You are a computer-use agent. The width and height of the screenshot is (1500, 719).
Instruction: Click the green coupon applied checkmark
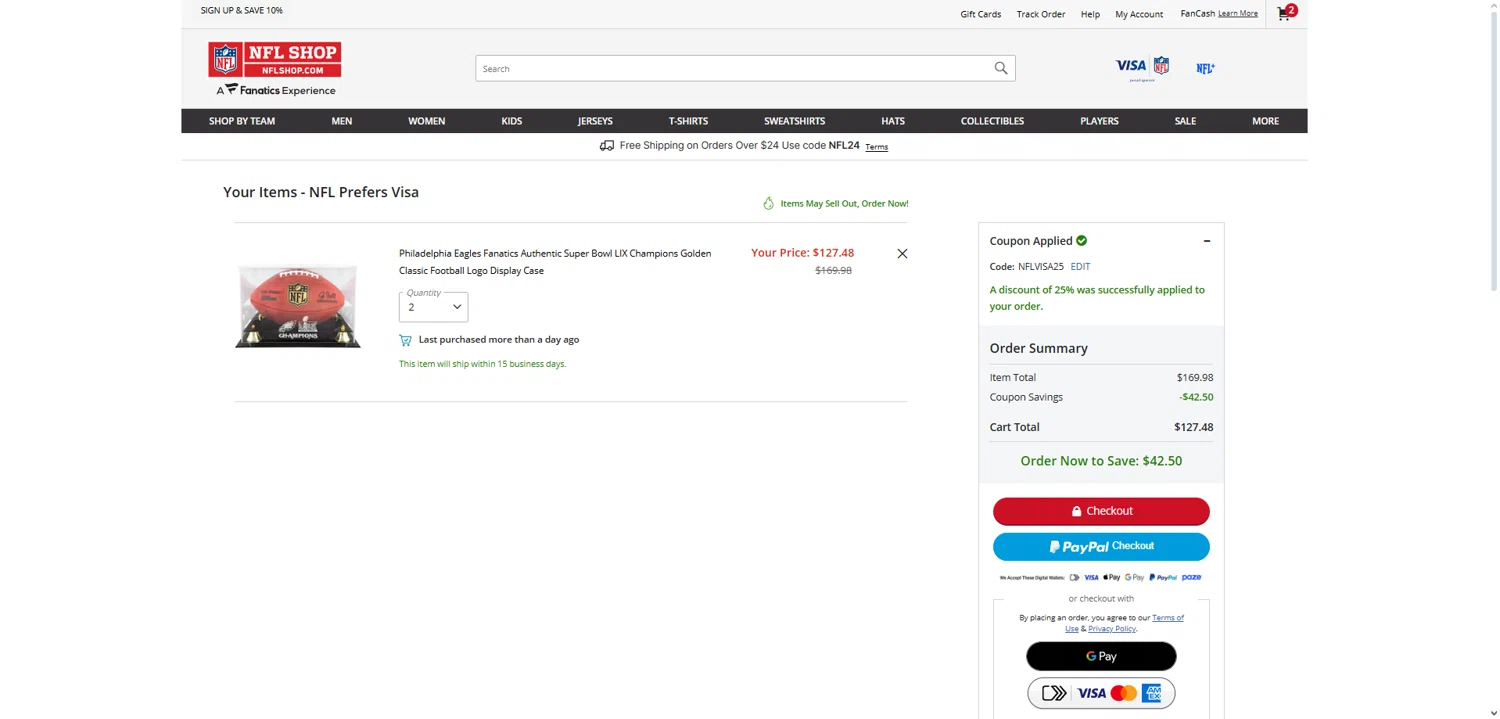coord(1081,241)
